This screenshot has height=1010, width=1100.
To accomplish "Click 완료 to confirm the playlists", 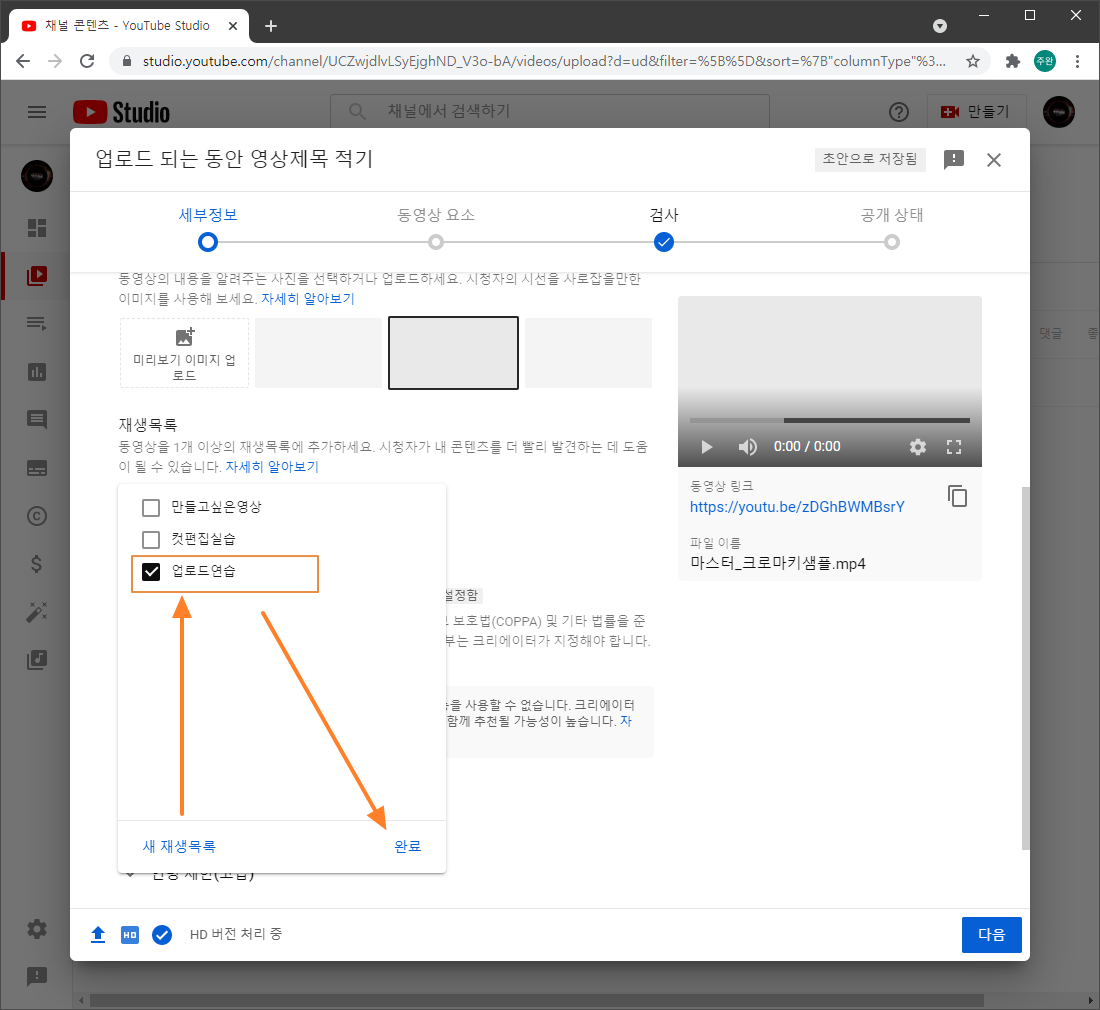I will point(408,847).
